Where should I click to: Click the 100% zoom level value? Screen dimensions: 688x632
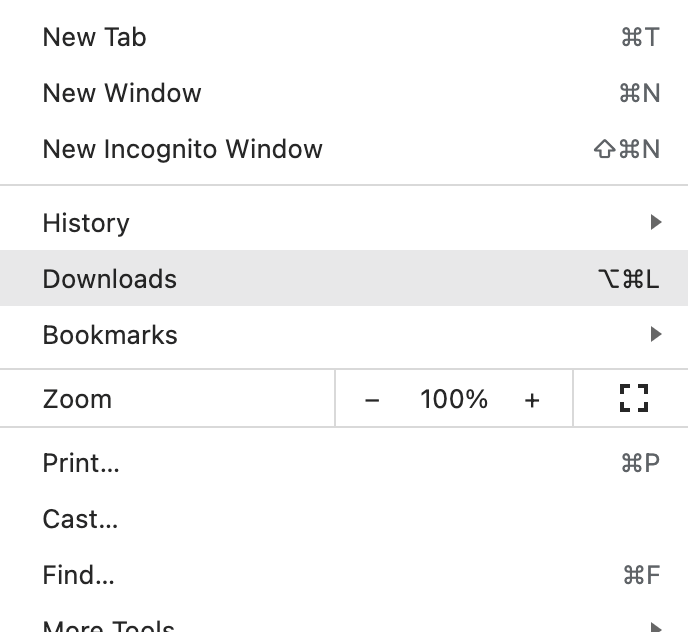pos(454,399)
